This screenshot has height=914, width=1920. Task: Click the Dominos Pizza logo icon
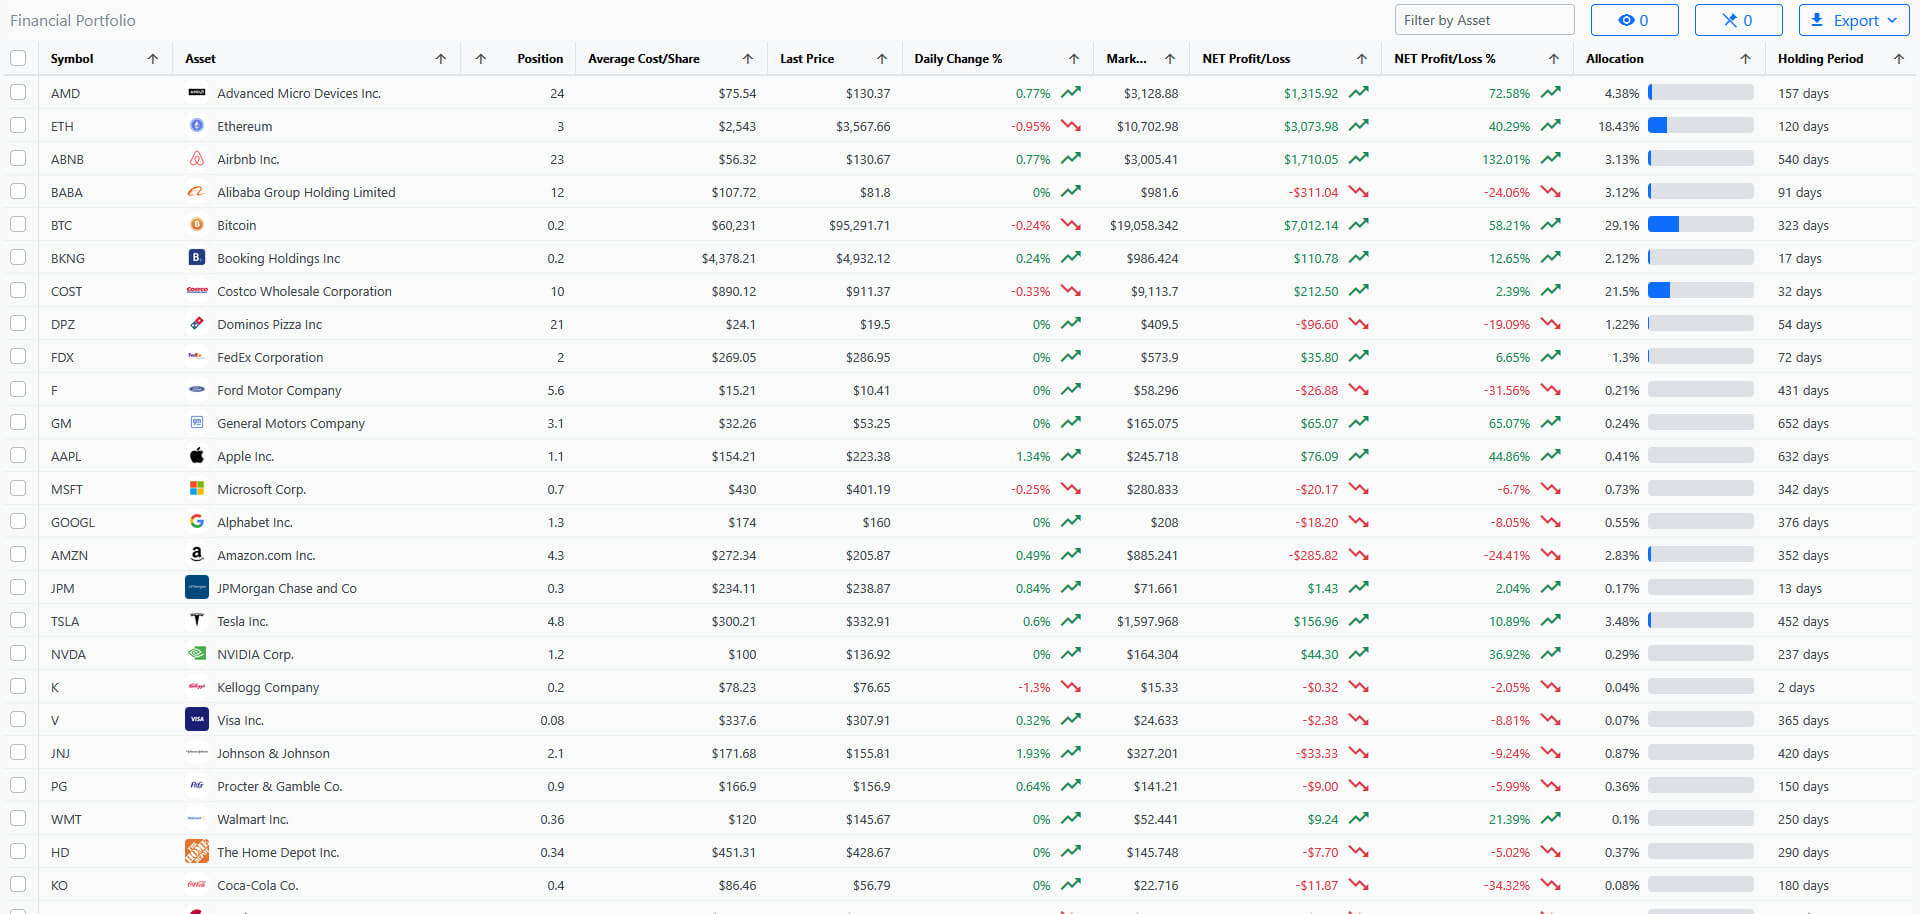pos(197,324)
